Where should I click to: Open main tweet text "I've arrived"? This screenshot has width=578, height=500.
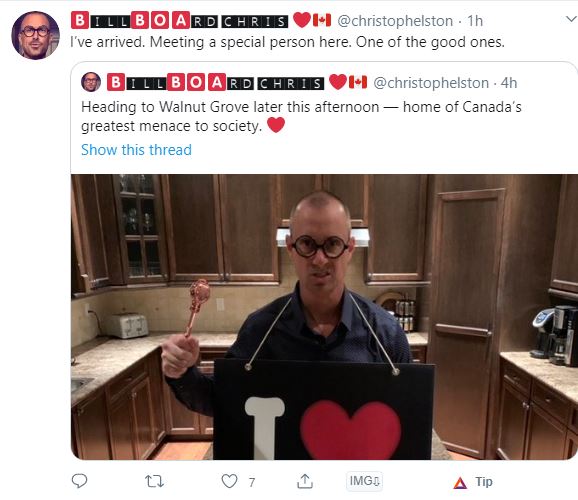click(287, 42)
